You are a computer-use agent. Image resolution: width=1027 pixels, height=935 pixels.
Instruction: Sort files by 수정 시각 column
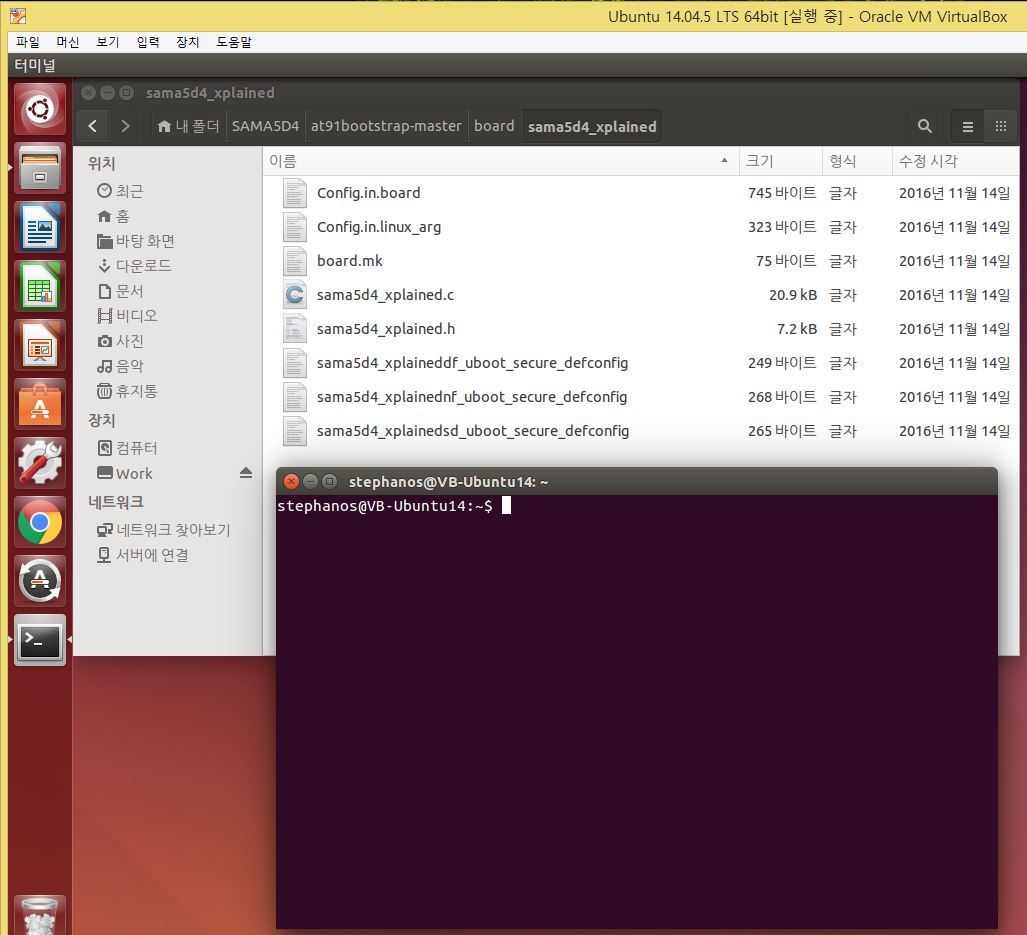coord(927,161)
